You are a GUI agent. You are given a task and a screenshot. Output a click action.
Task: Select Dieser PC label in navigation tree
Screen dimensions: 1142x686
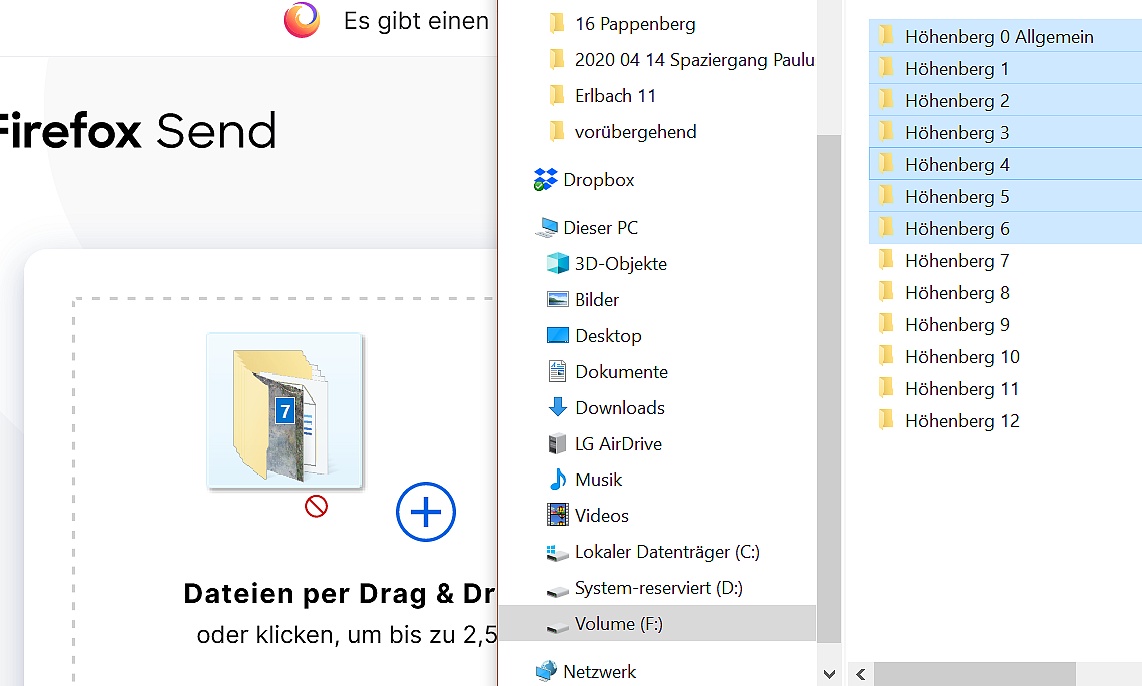pos(600,228)
